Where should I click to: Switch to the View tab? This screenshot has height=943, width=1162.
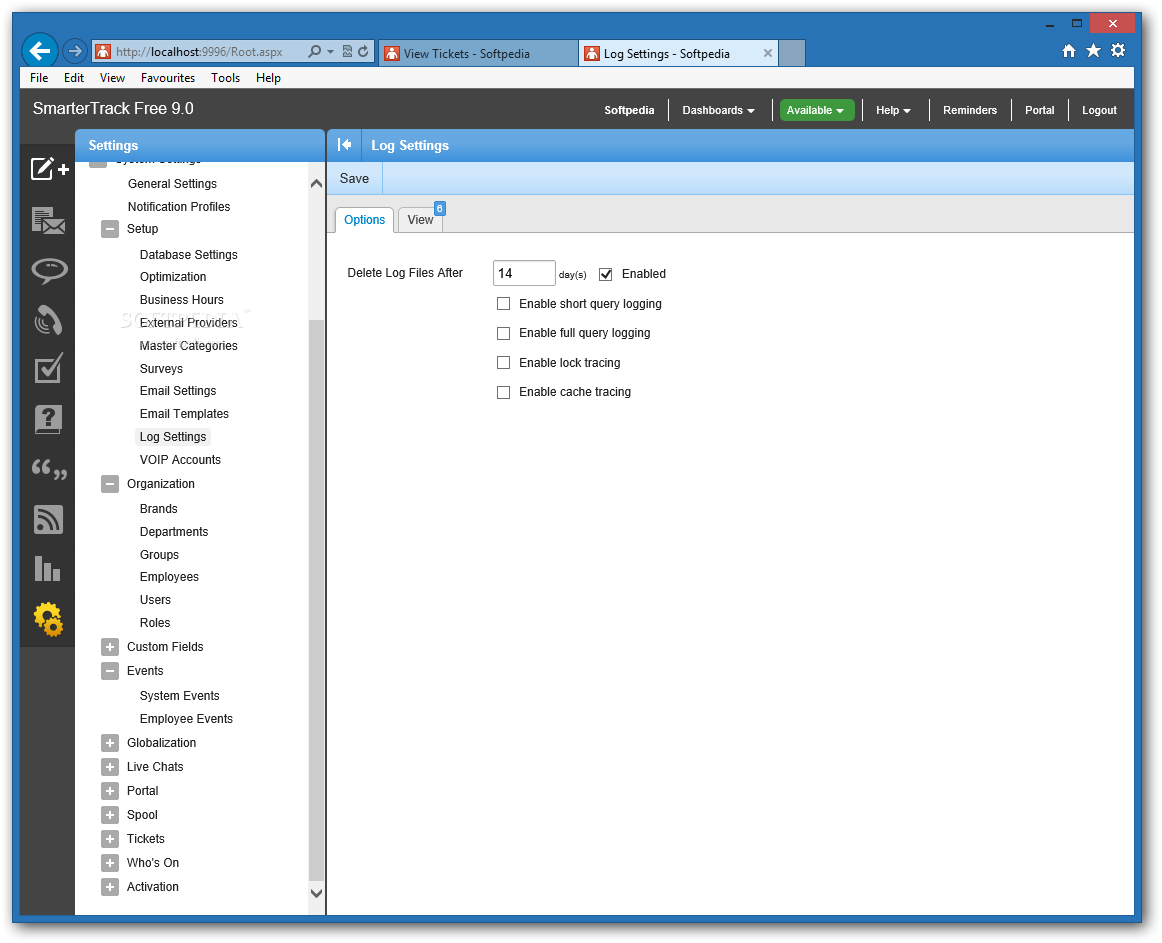(x=420, y=220)
